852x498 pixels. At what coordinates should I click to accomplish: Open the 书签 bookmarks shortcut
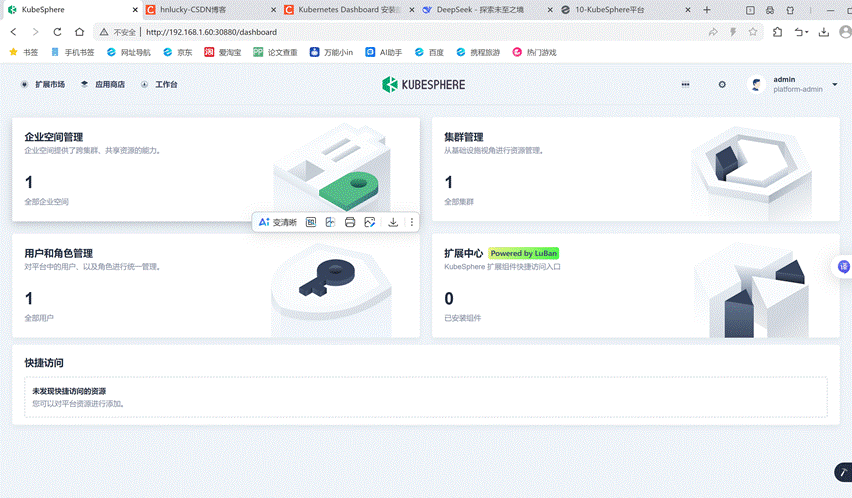pyautogui.click(x=24, y=52)
